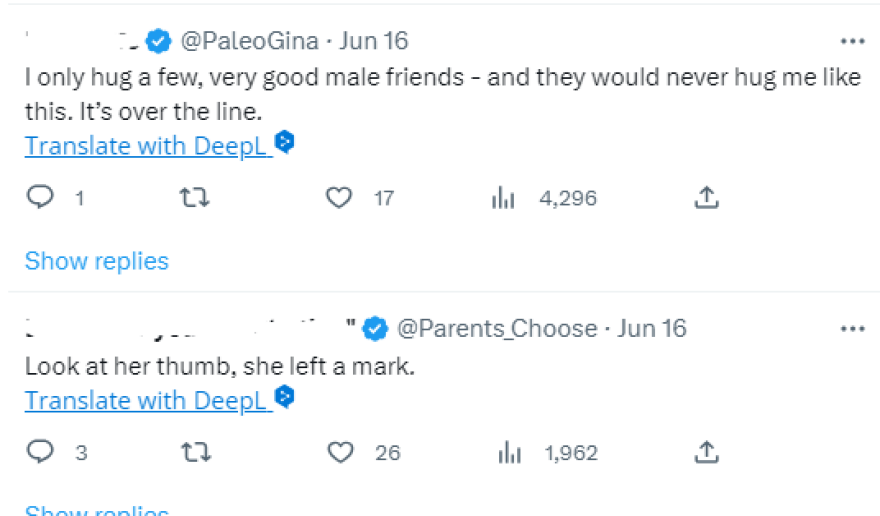
Task: Click the verified badge next to @PaleoGina
Action: tap(158, 42)
